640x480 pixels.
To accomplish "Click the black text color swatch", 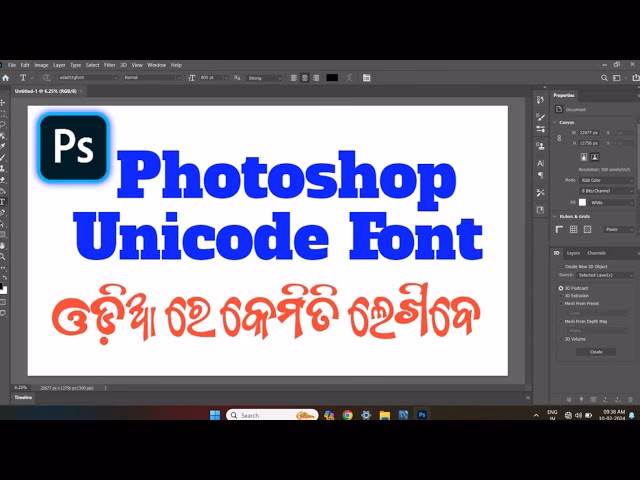I will pos(332,78).
